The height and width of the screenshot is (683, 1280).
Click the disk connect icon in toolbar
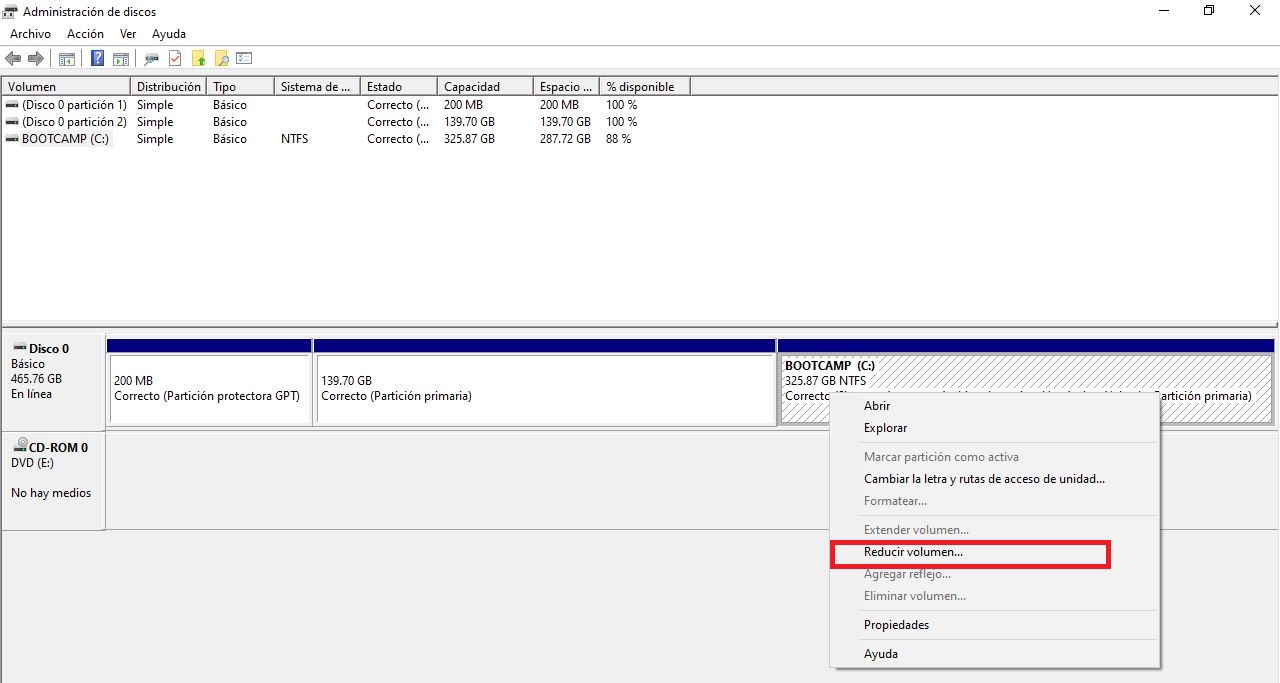click(x=153, y=59)
